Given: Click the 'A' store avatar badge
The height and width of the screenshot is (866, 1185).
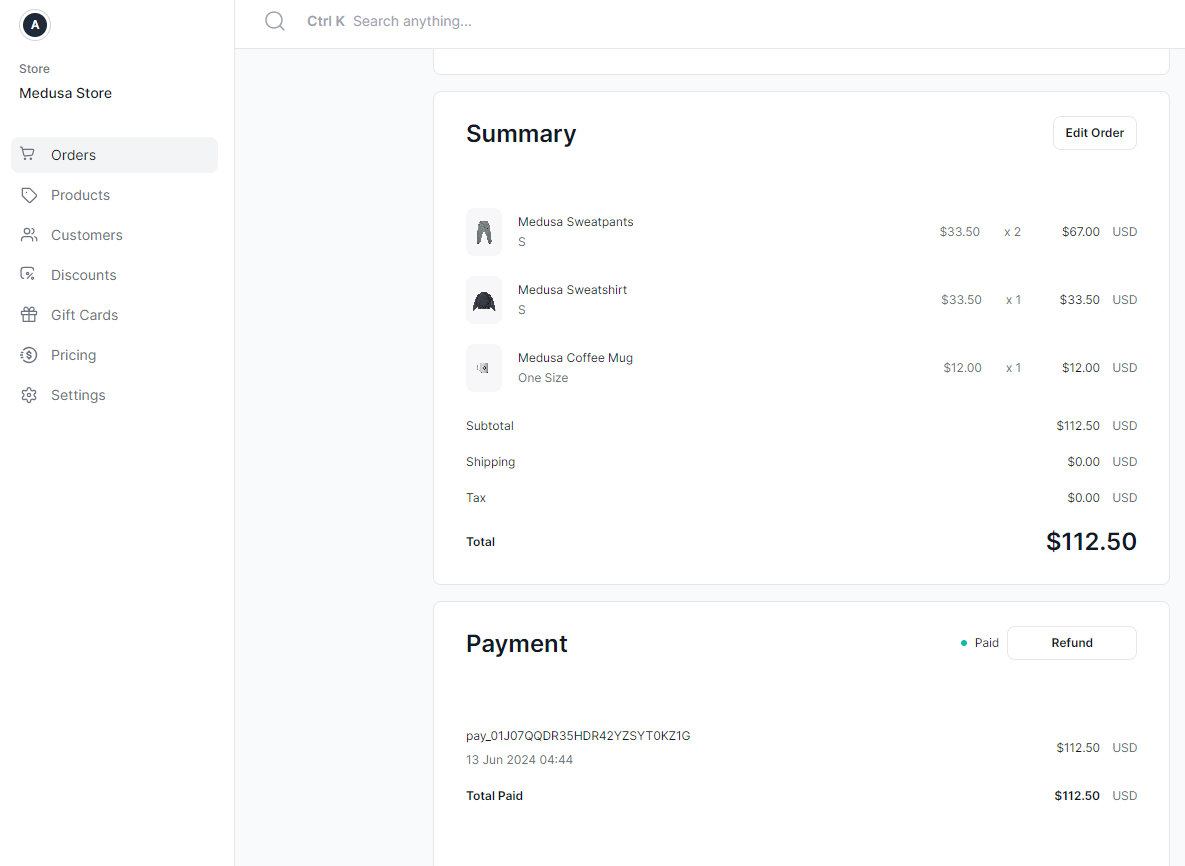Looking at the screenshot, I should pos(35,25).
